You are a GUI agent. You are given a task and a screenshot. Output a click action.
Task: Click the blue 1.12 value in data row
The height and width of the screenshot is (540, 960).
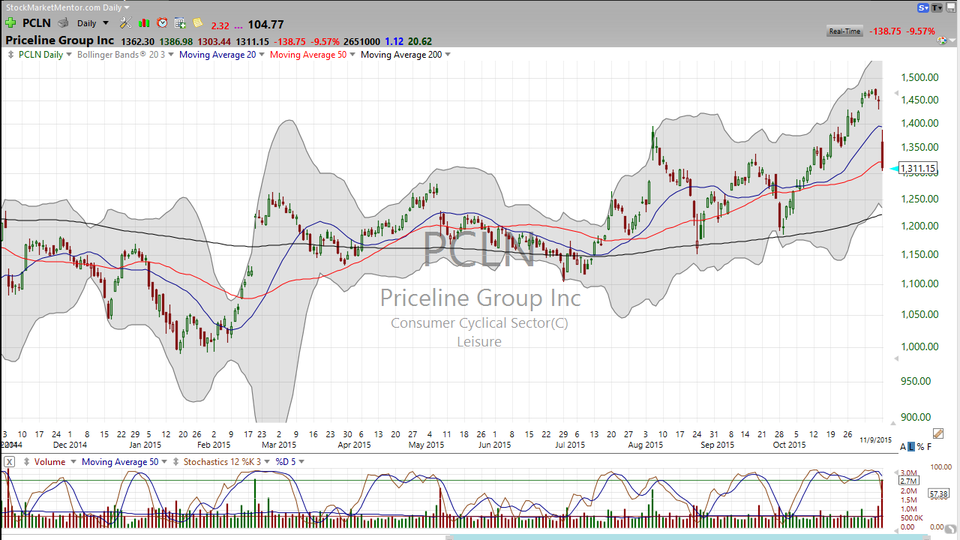(394, 42)
